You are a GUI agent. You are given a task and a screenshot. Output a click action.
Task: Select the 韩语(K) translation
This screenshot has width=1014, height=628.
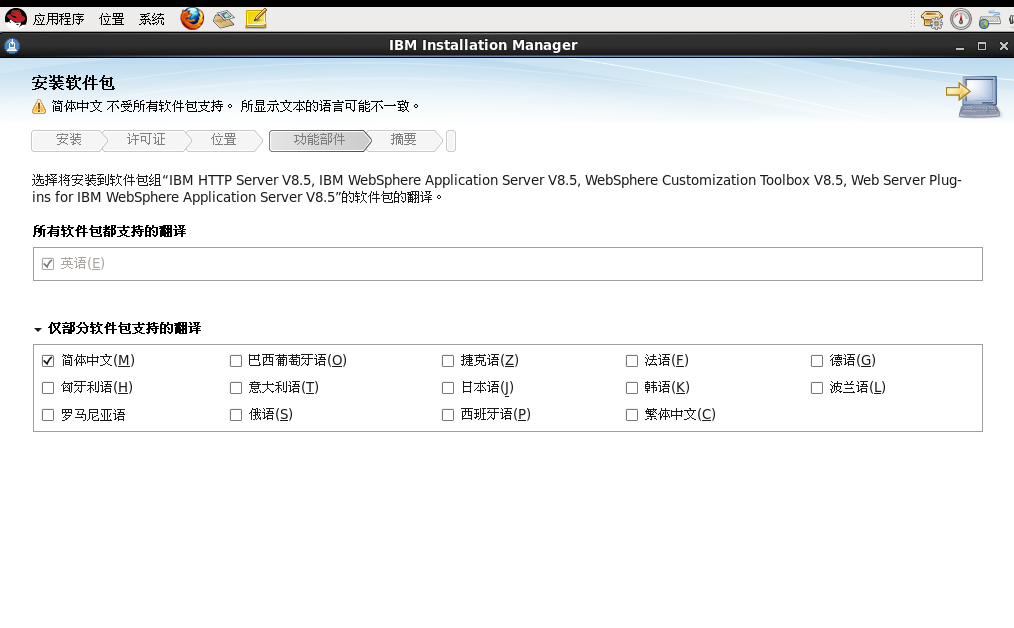tap(632, 388)
